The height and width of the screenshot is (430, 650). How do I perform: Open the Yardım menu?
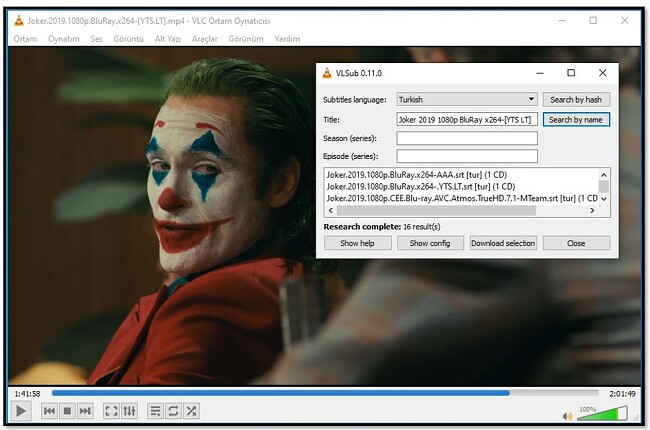coord(287,39)
